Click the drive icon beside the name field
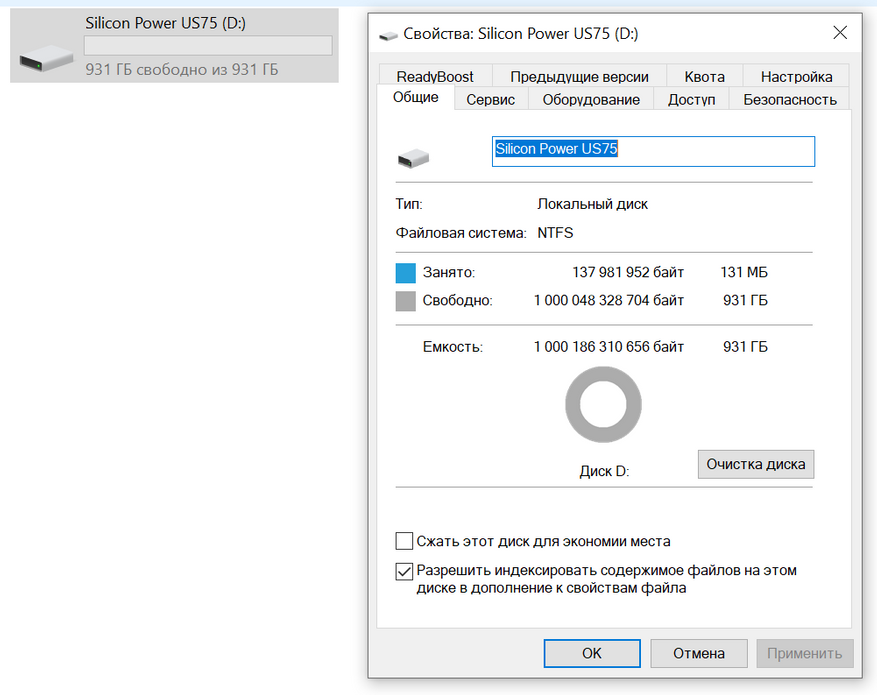 tap(412, 158)
